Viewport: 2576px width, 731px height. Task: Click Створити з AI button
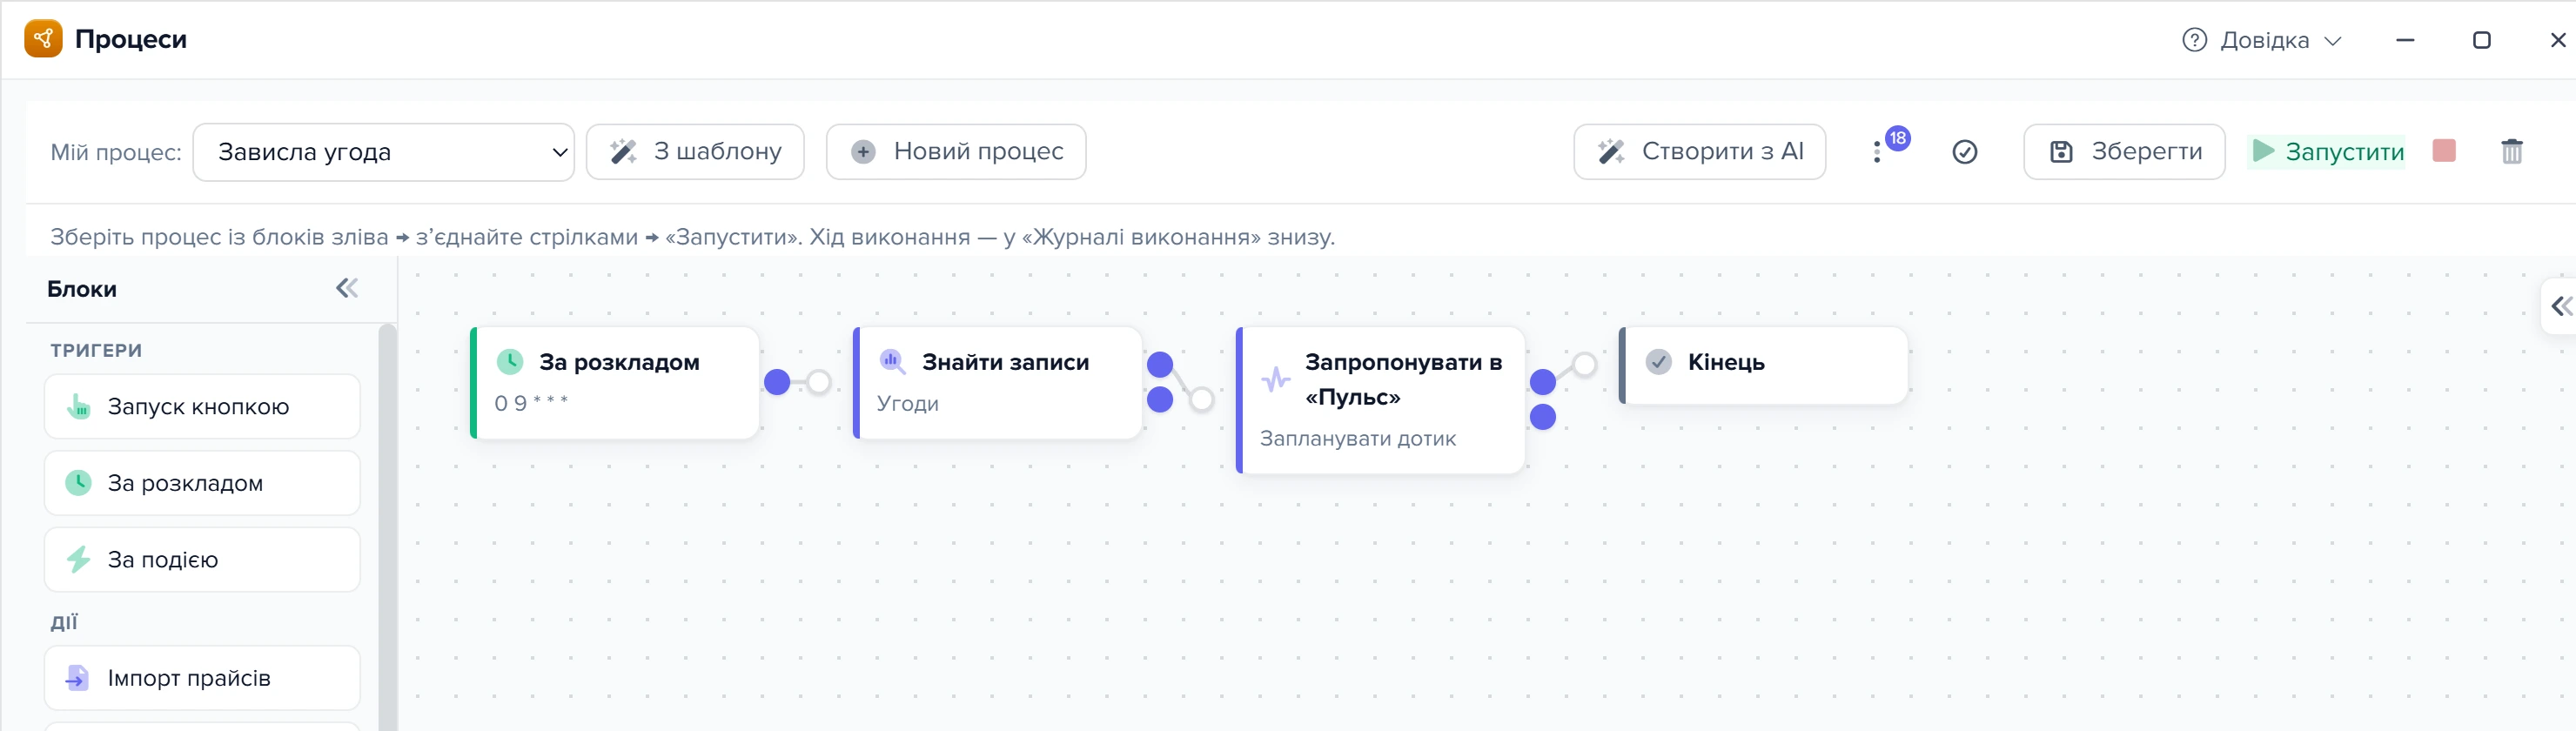pyautogui.click(x=1700, y=152)
